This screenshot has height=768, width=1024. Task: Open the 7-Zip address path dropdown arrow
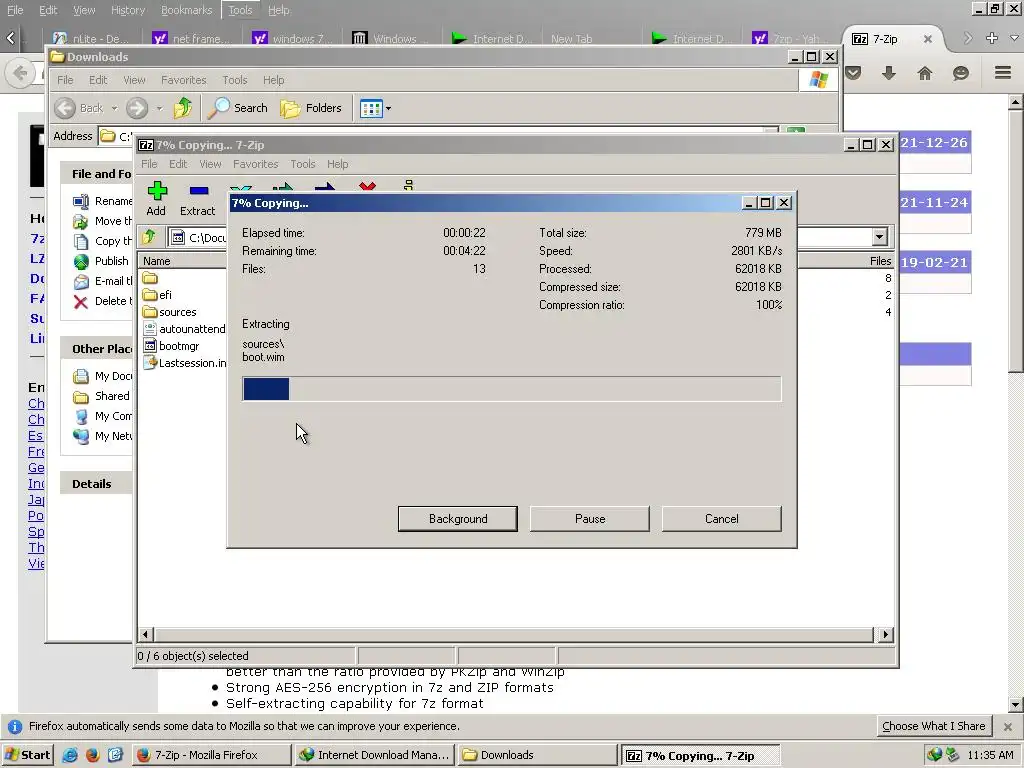click(880, 236)
